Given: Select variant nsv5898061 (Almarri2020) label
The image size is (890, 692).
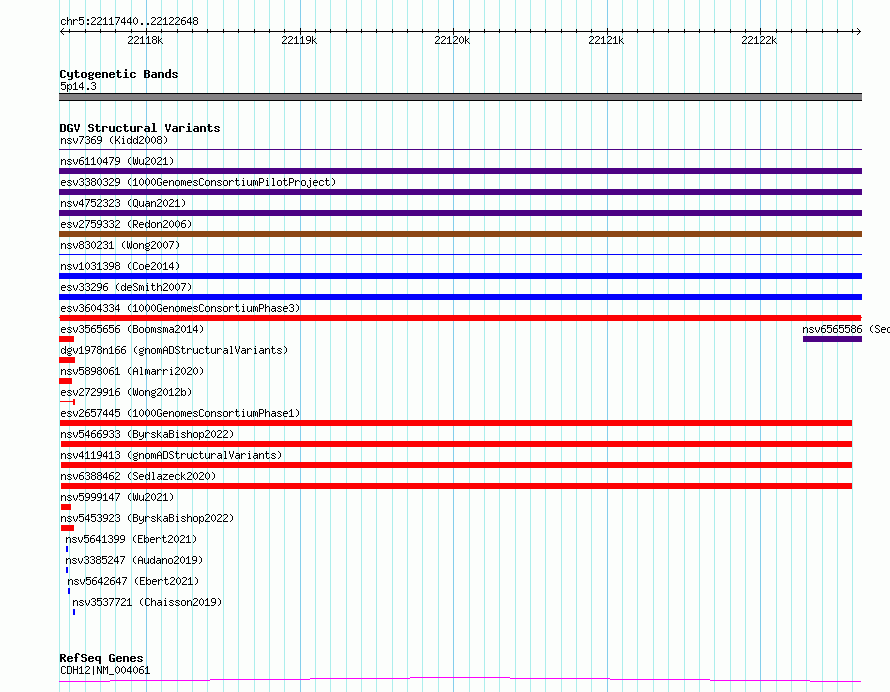Looking at the screenshot, I should (x=132, y=371).
